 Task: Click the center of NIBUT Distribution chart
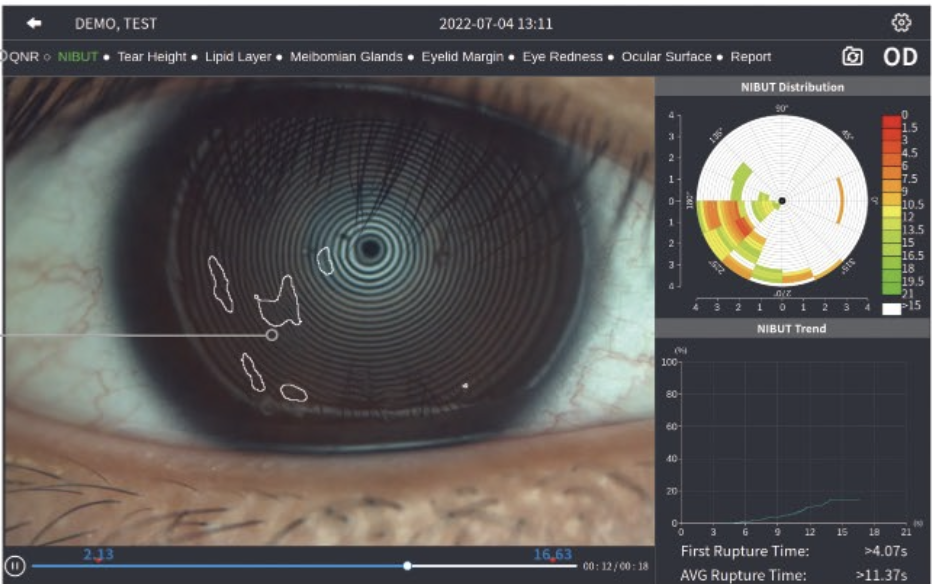[782, 200]
